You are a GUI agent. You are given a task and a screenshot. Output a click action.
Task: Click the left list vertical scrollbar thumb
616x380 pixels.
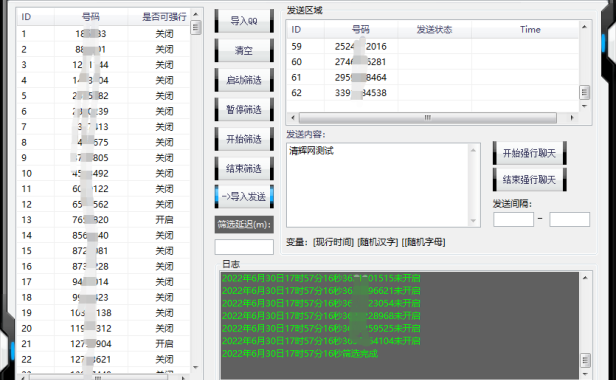pos(196,28)
